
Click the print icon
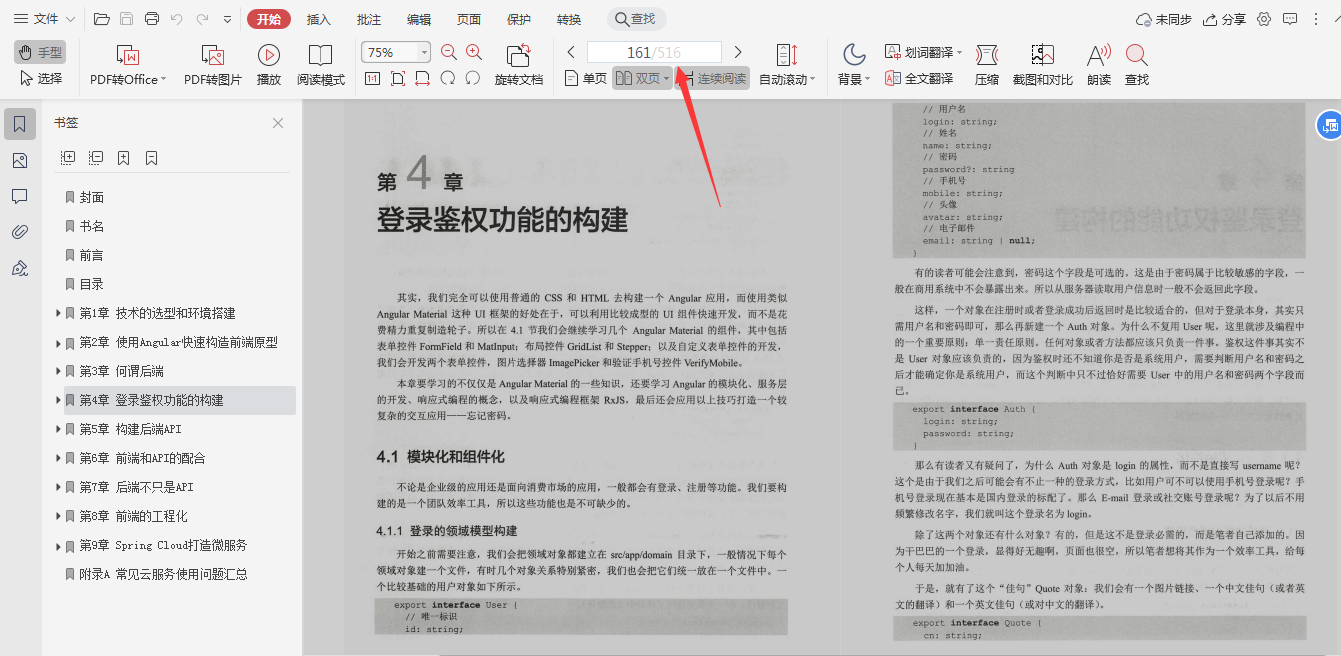click(x=152, y=19)
